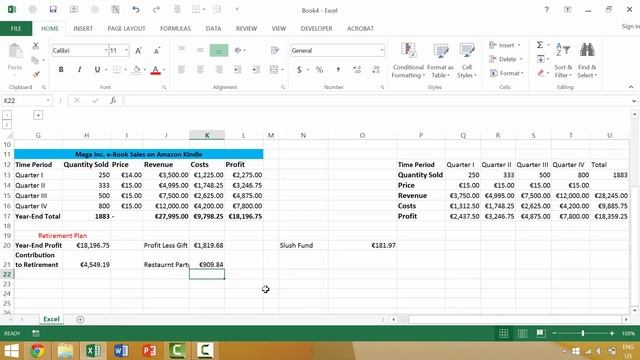Switch to Page Layout view in status bar
This screenshot has width=640, height=360.
click(x=522, y=334)
